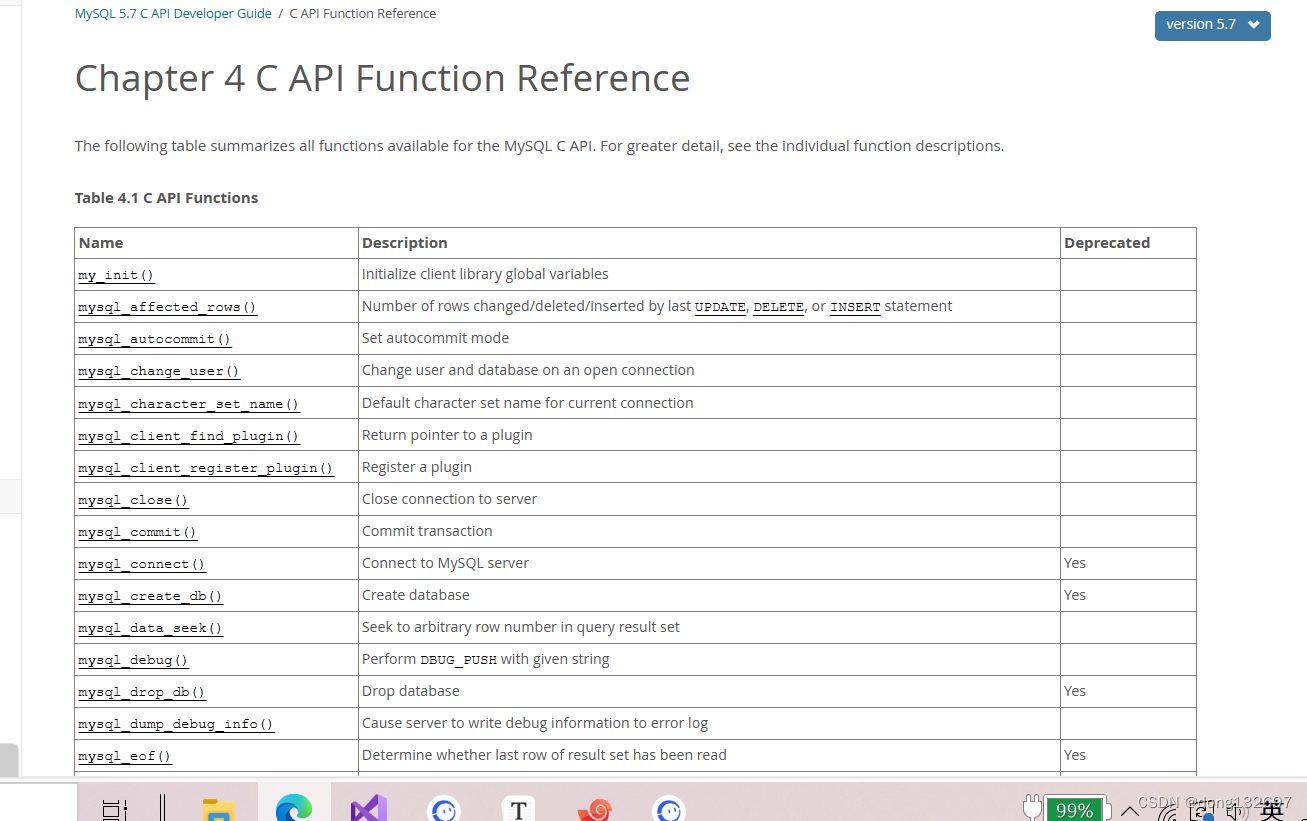Image resolution: width=1307 pixels, height=821 pixels.
Task: Open mysql_commit() function link
Action: pos(137,532)
